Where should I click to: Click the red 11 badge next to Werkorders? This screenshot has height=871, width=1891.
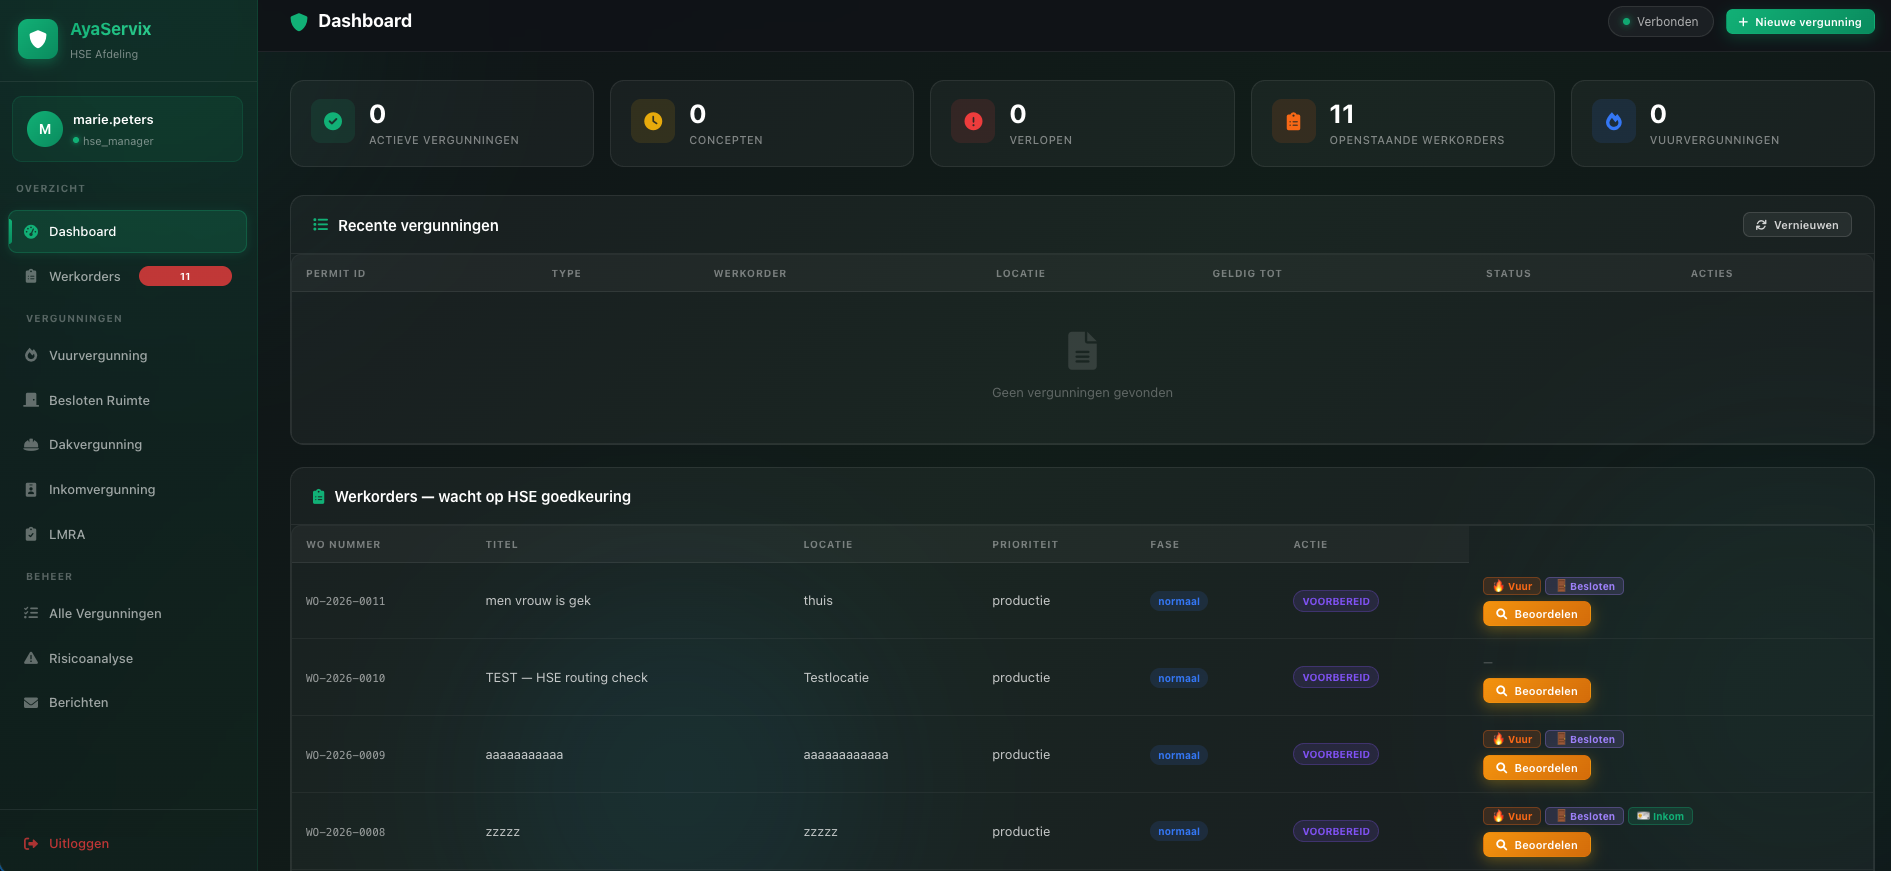click(x=185, y=277)
